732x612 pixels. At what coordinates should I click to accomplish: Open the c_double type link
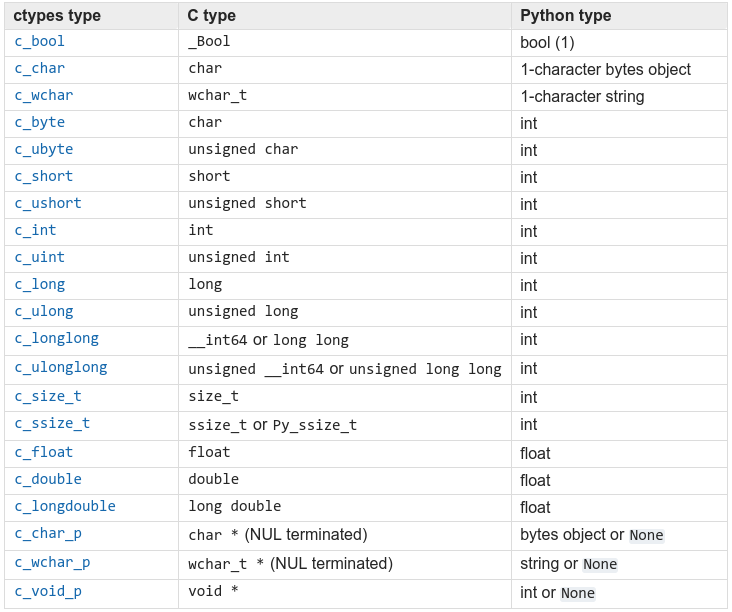48,480
